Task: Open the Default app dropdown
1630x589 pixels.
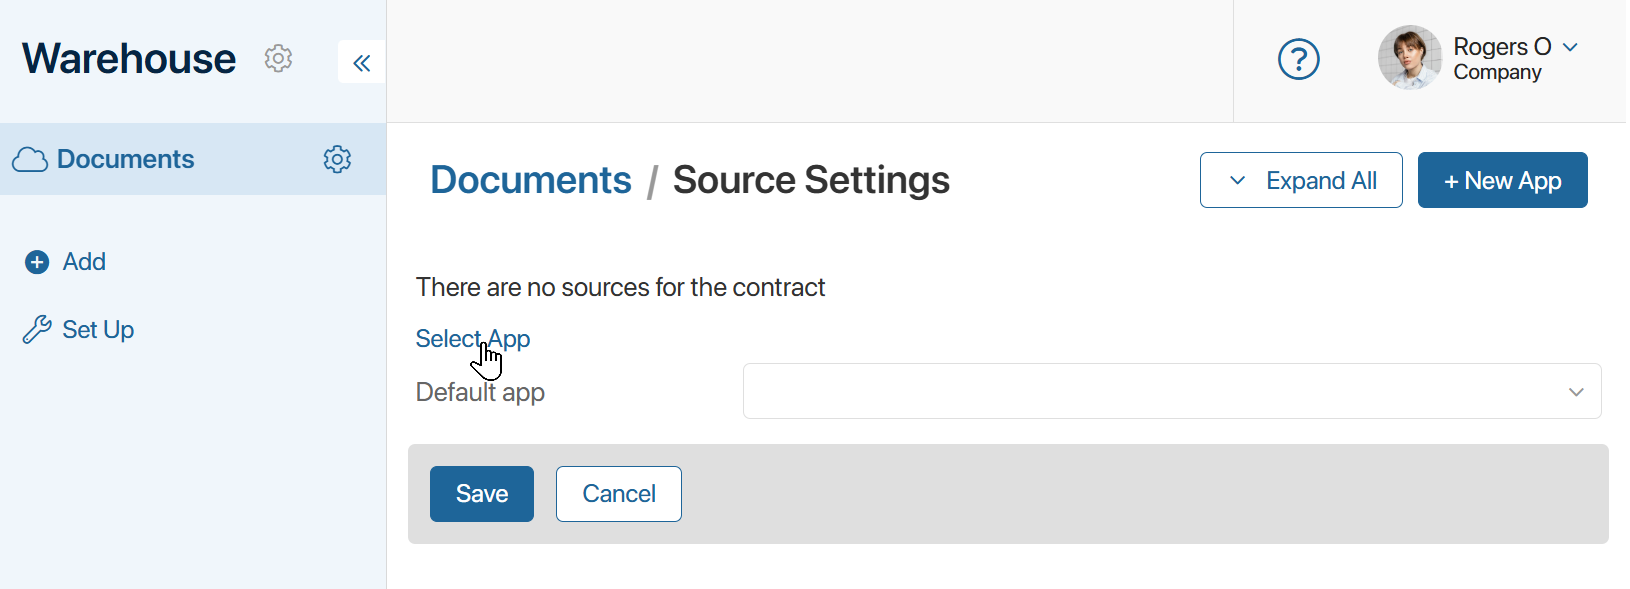Action: pyautogui.click(x=1170, y=391)
